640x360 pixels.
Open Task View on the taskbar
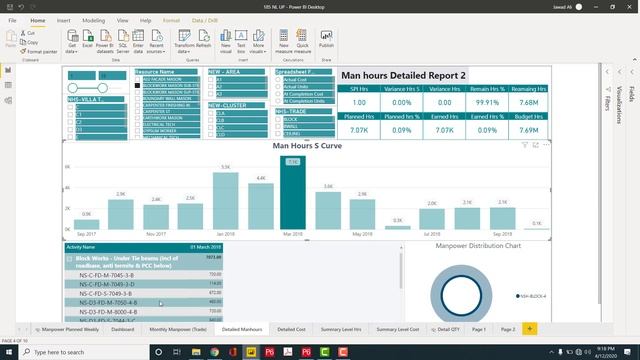177,352
